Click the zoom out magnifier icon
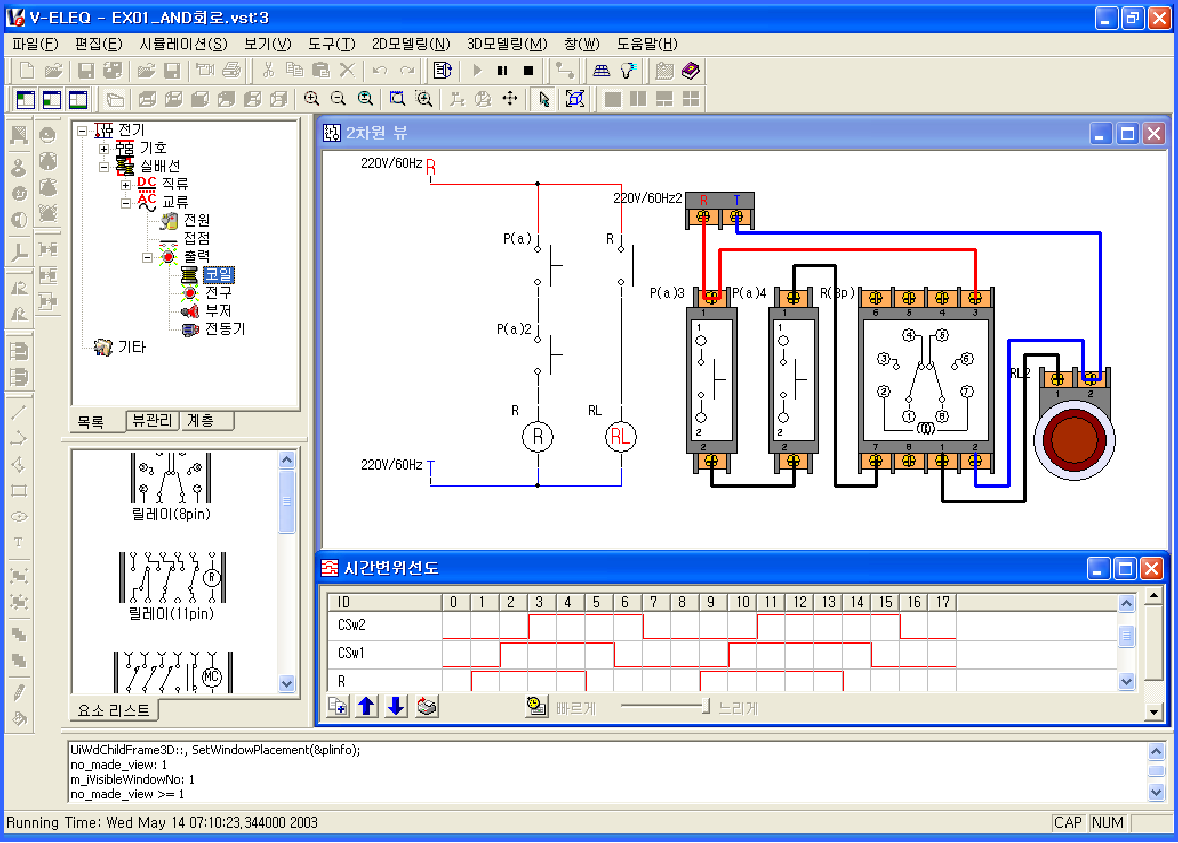The width and height of the screenshot is (1178, 843). (x=339, y=98)
